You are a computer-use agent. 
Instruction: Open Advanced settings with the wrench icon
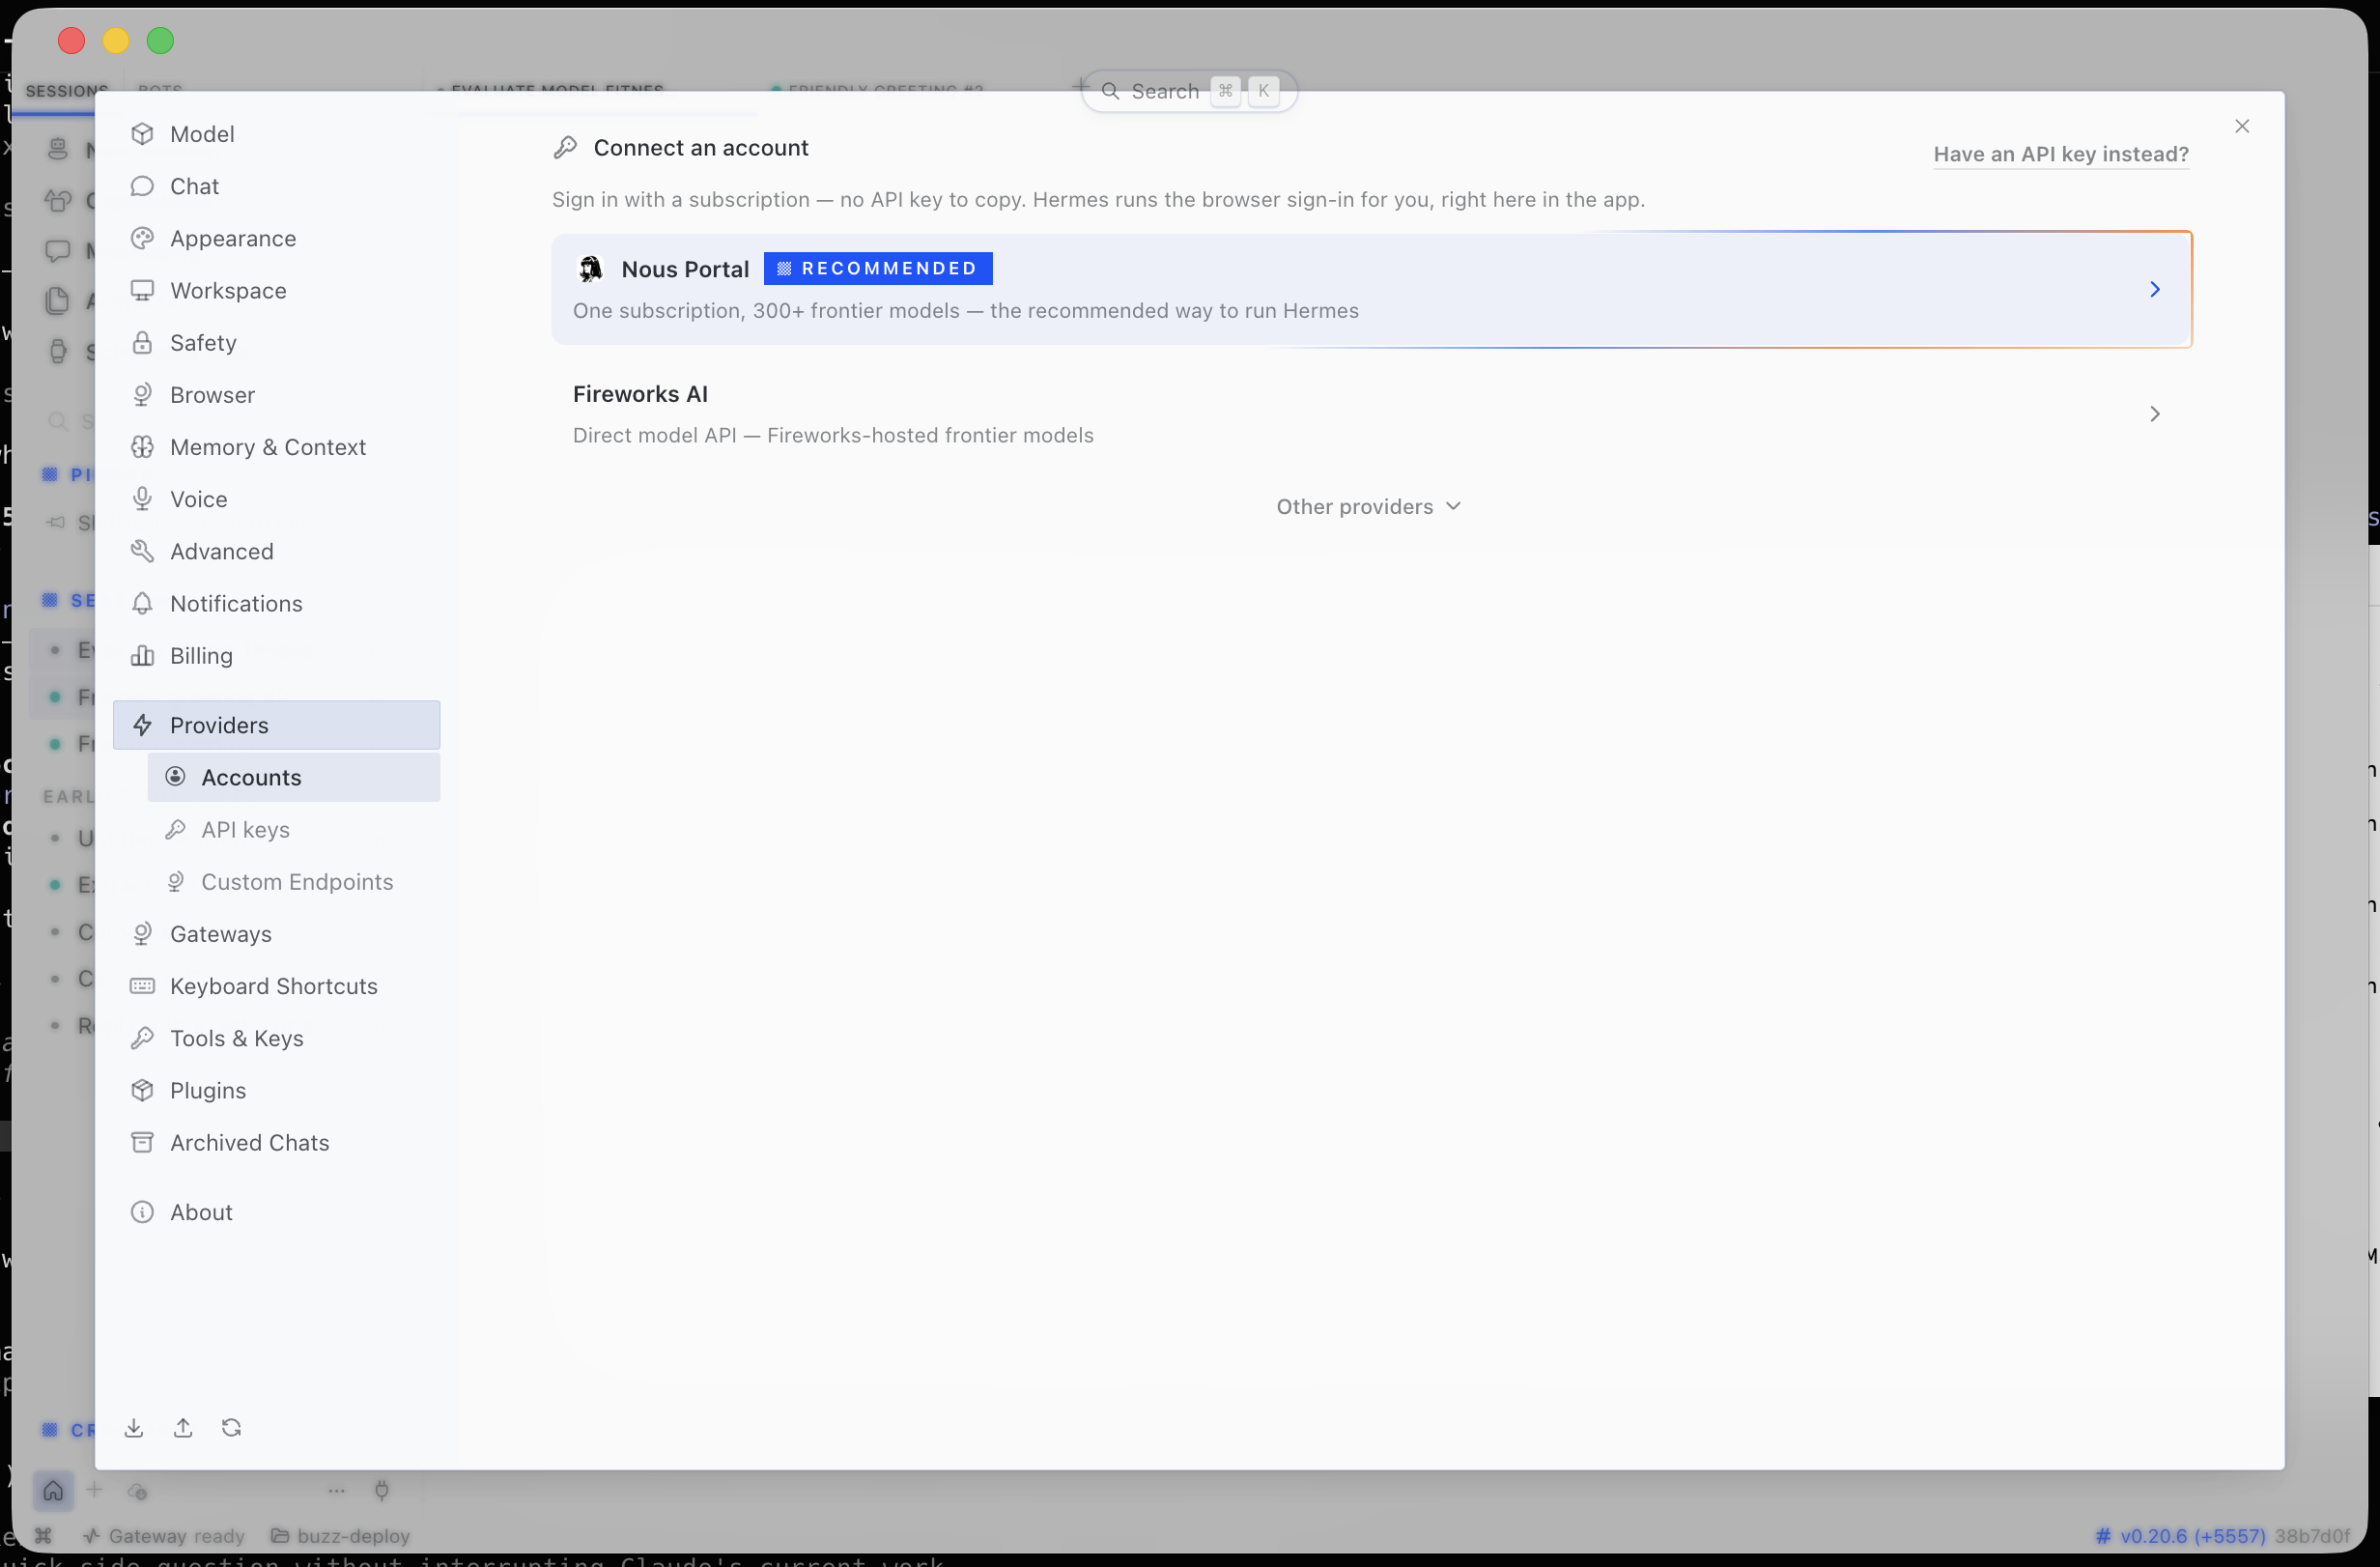tap(276, 551)
